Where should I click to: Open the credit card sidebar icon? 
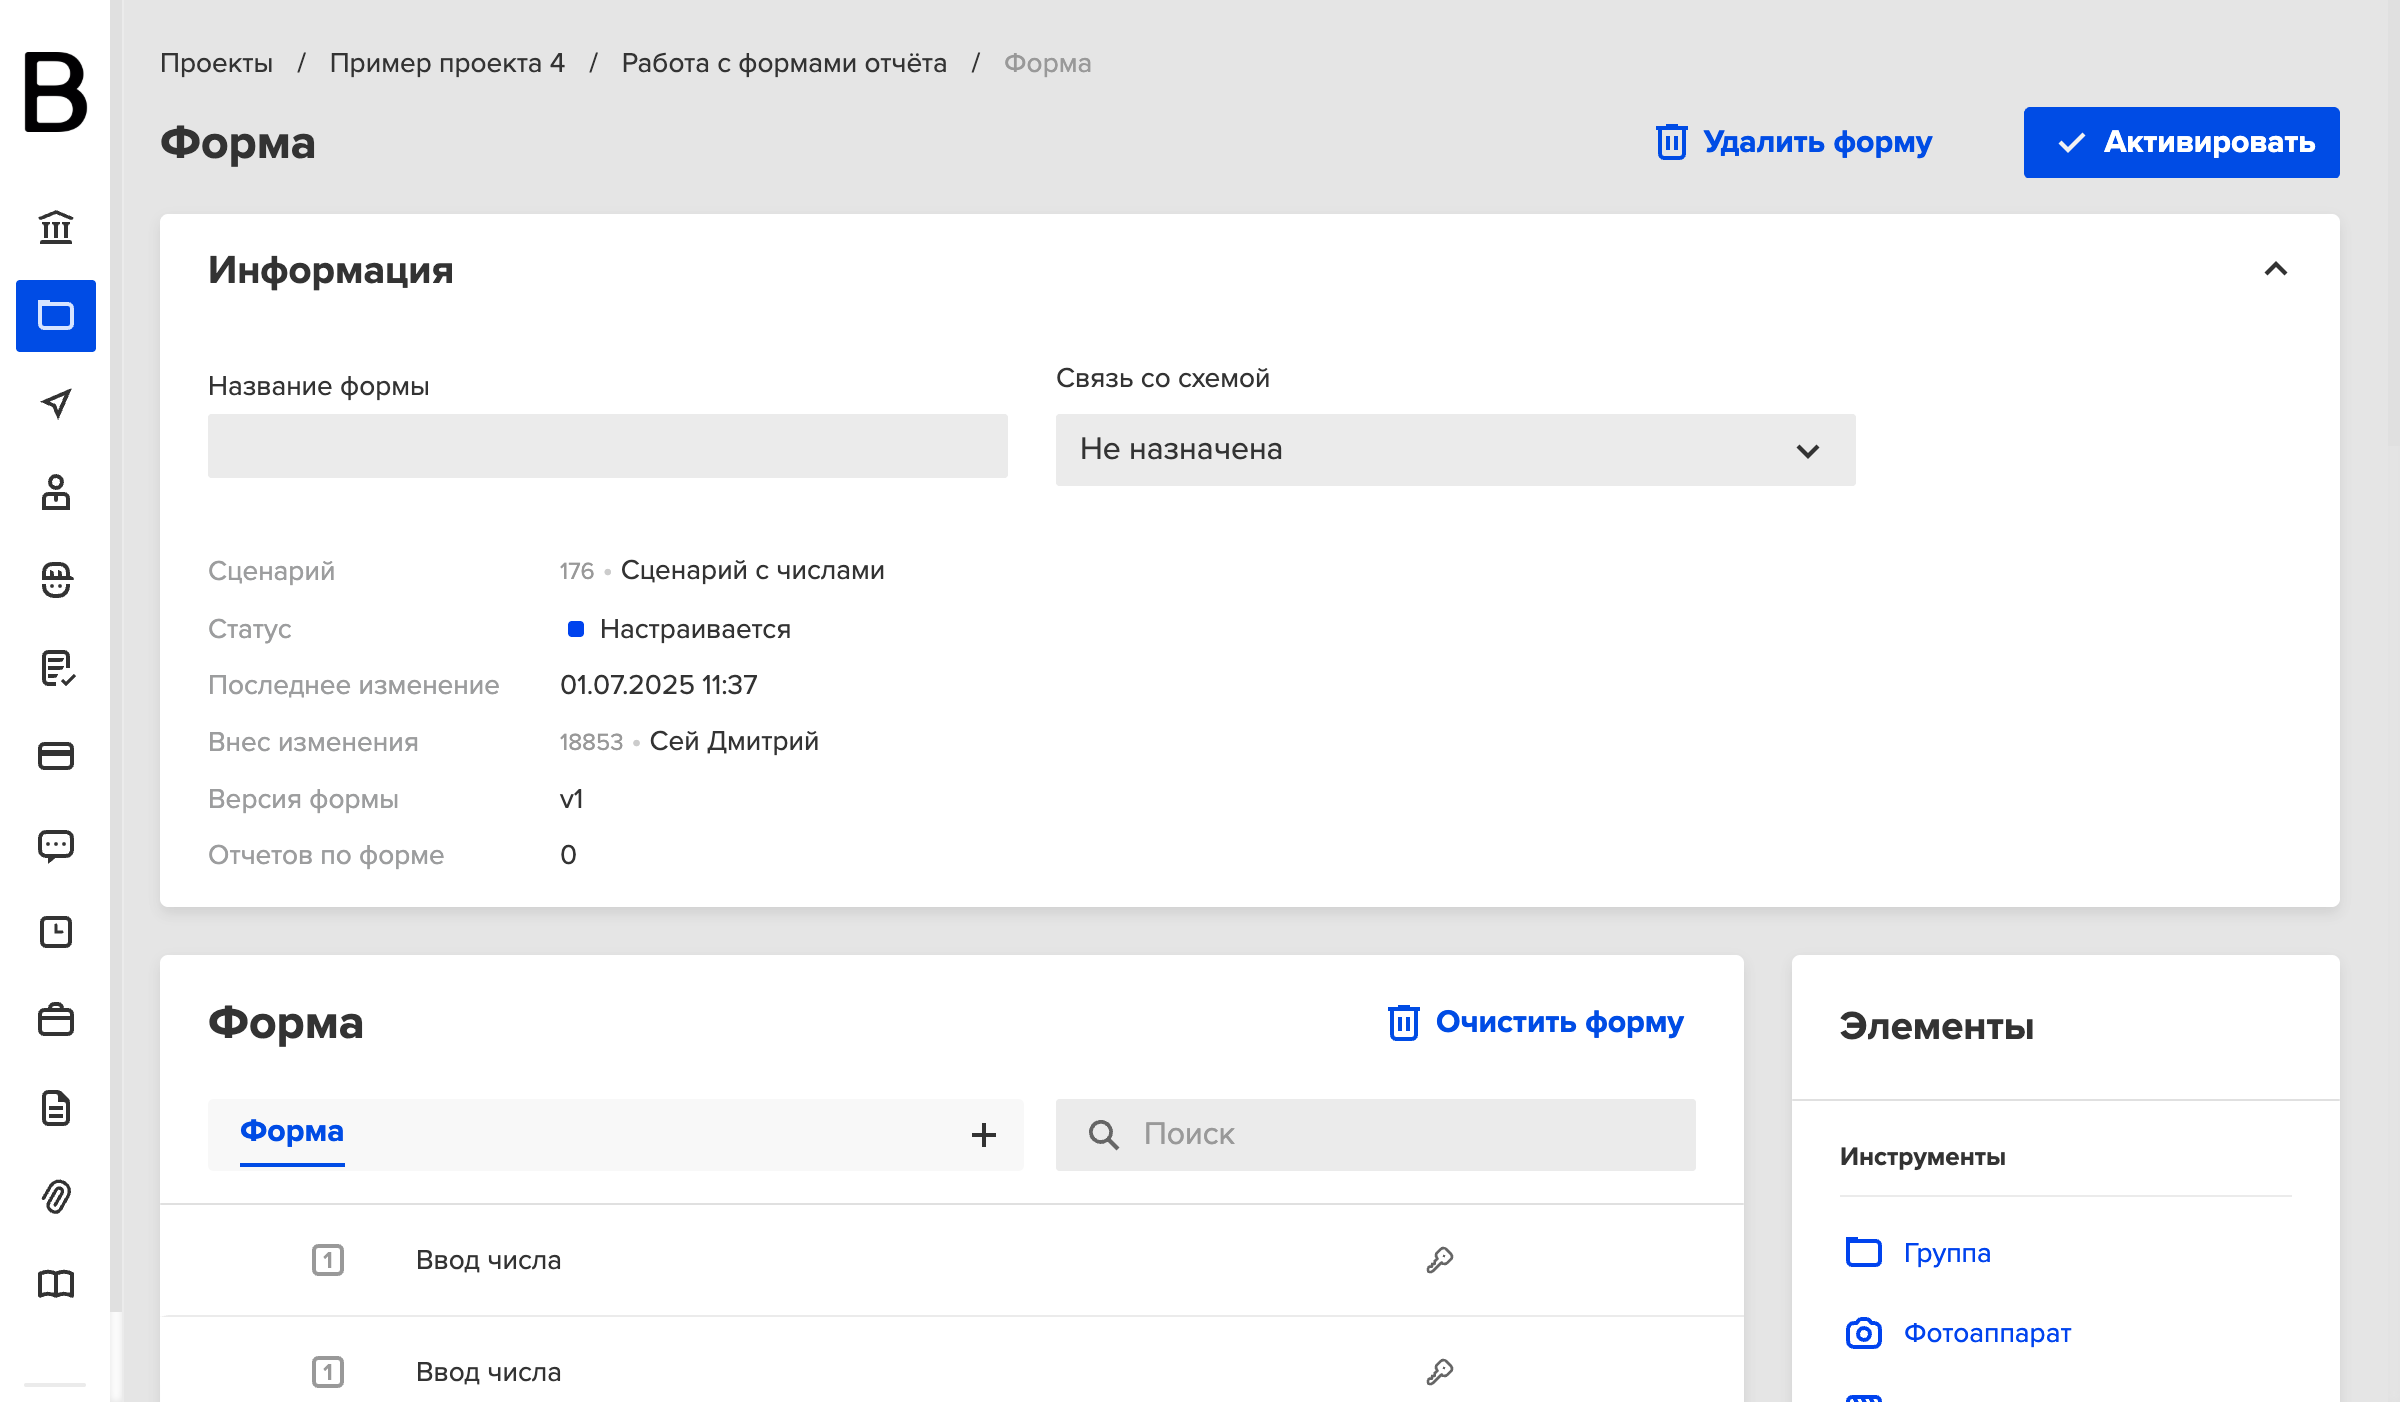pyautogui.click(x=56, y=756)
